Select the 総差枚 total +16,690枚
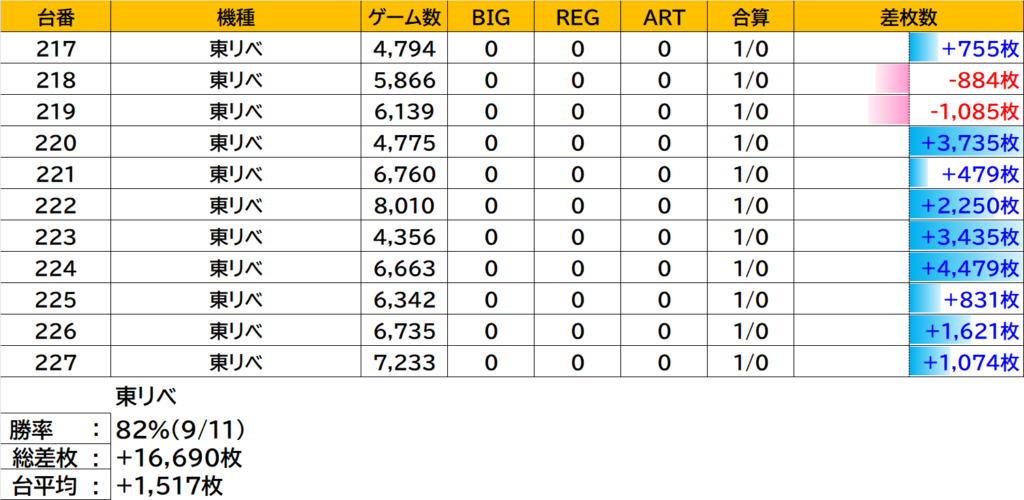 [180, 459]
